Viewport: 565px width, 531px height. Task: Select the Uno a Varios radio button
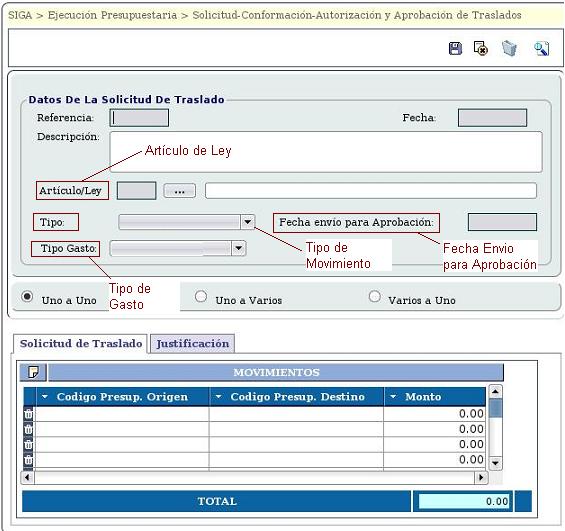[x=201, y=296]
